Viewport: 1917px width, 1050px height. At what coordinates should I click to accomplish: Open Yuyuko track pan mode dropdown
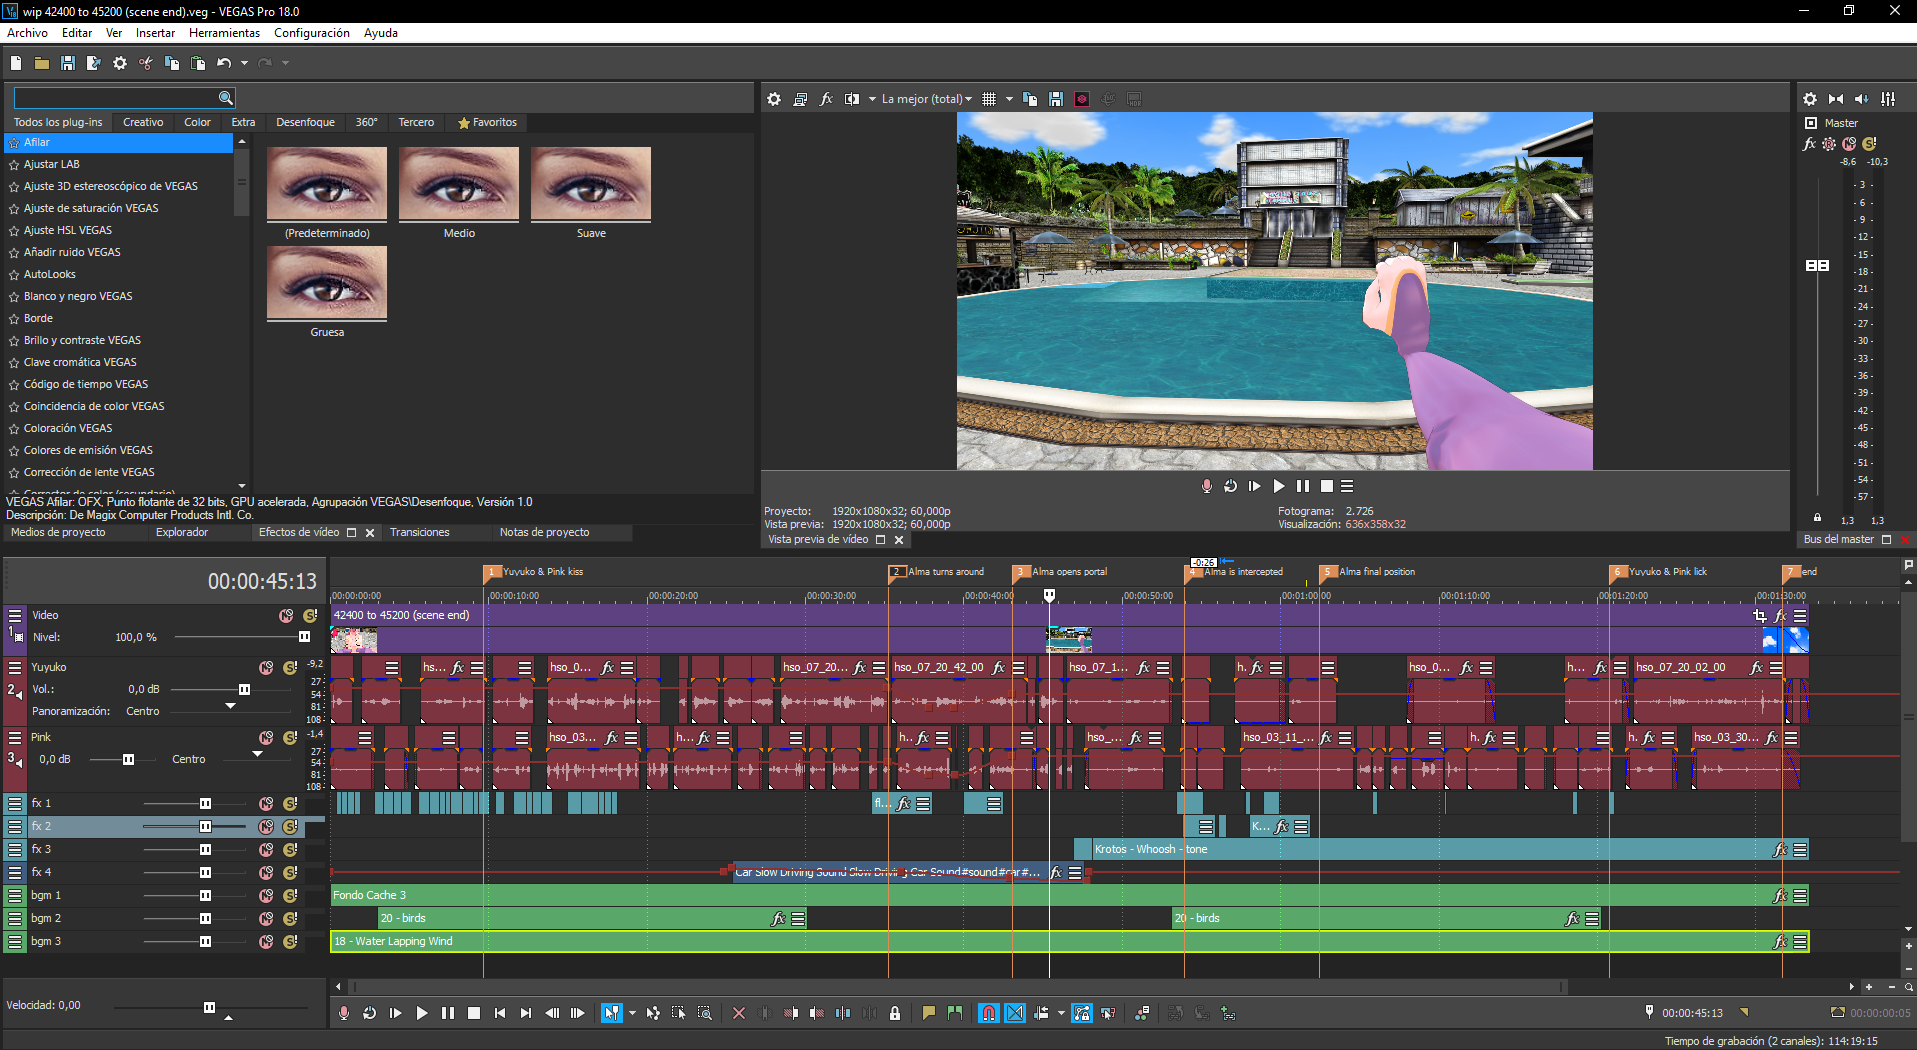click(231, 706)
